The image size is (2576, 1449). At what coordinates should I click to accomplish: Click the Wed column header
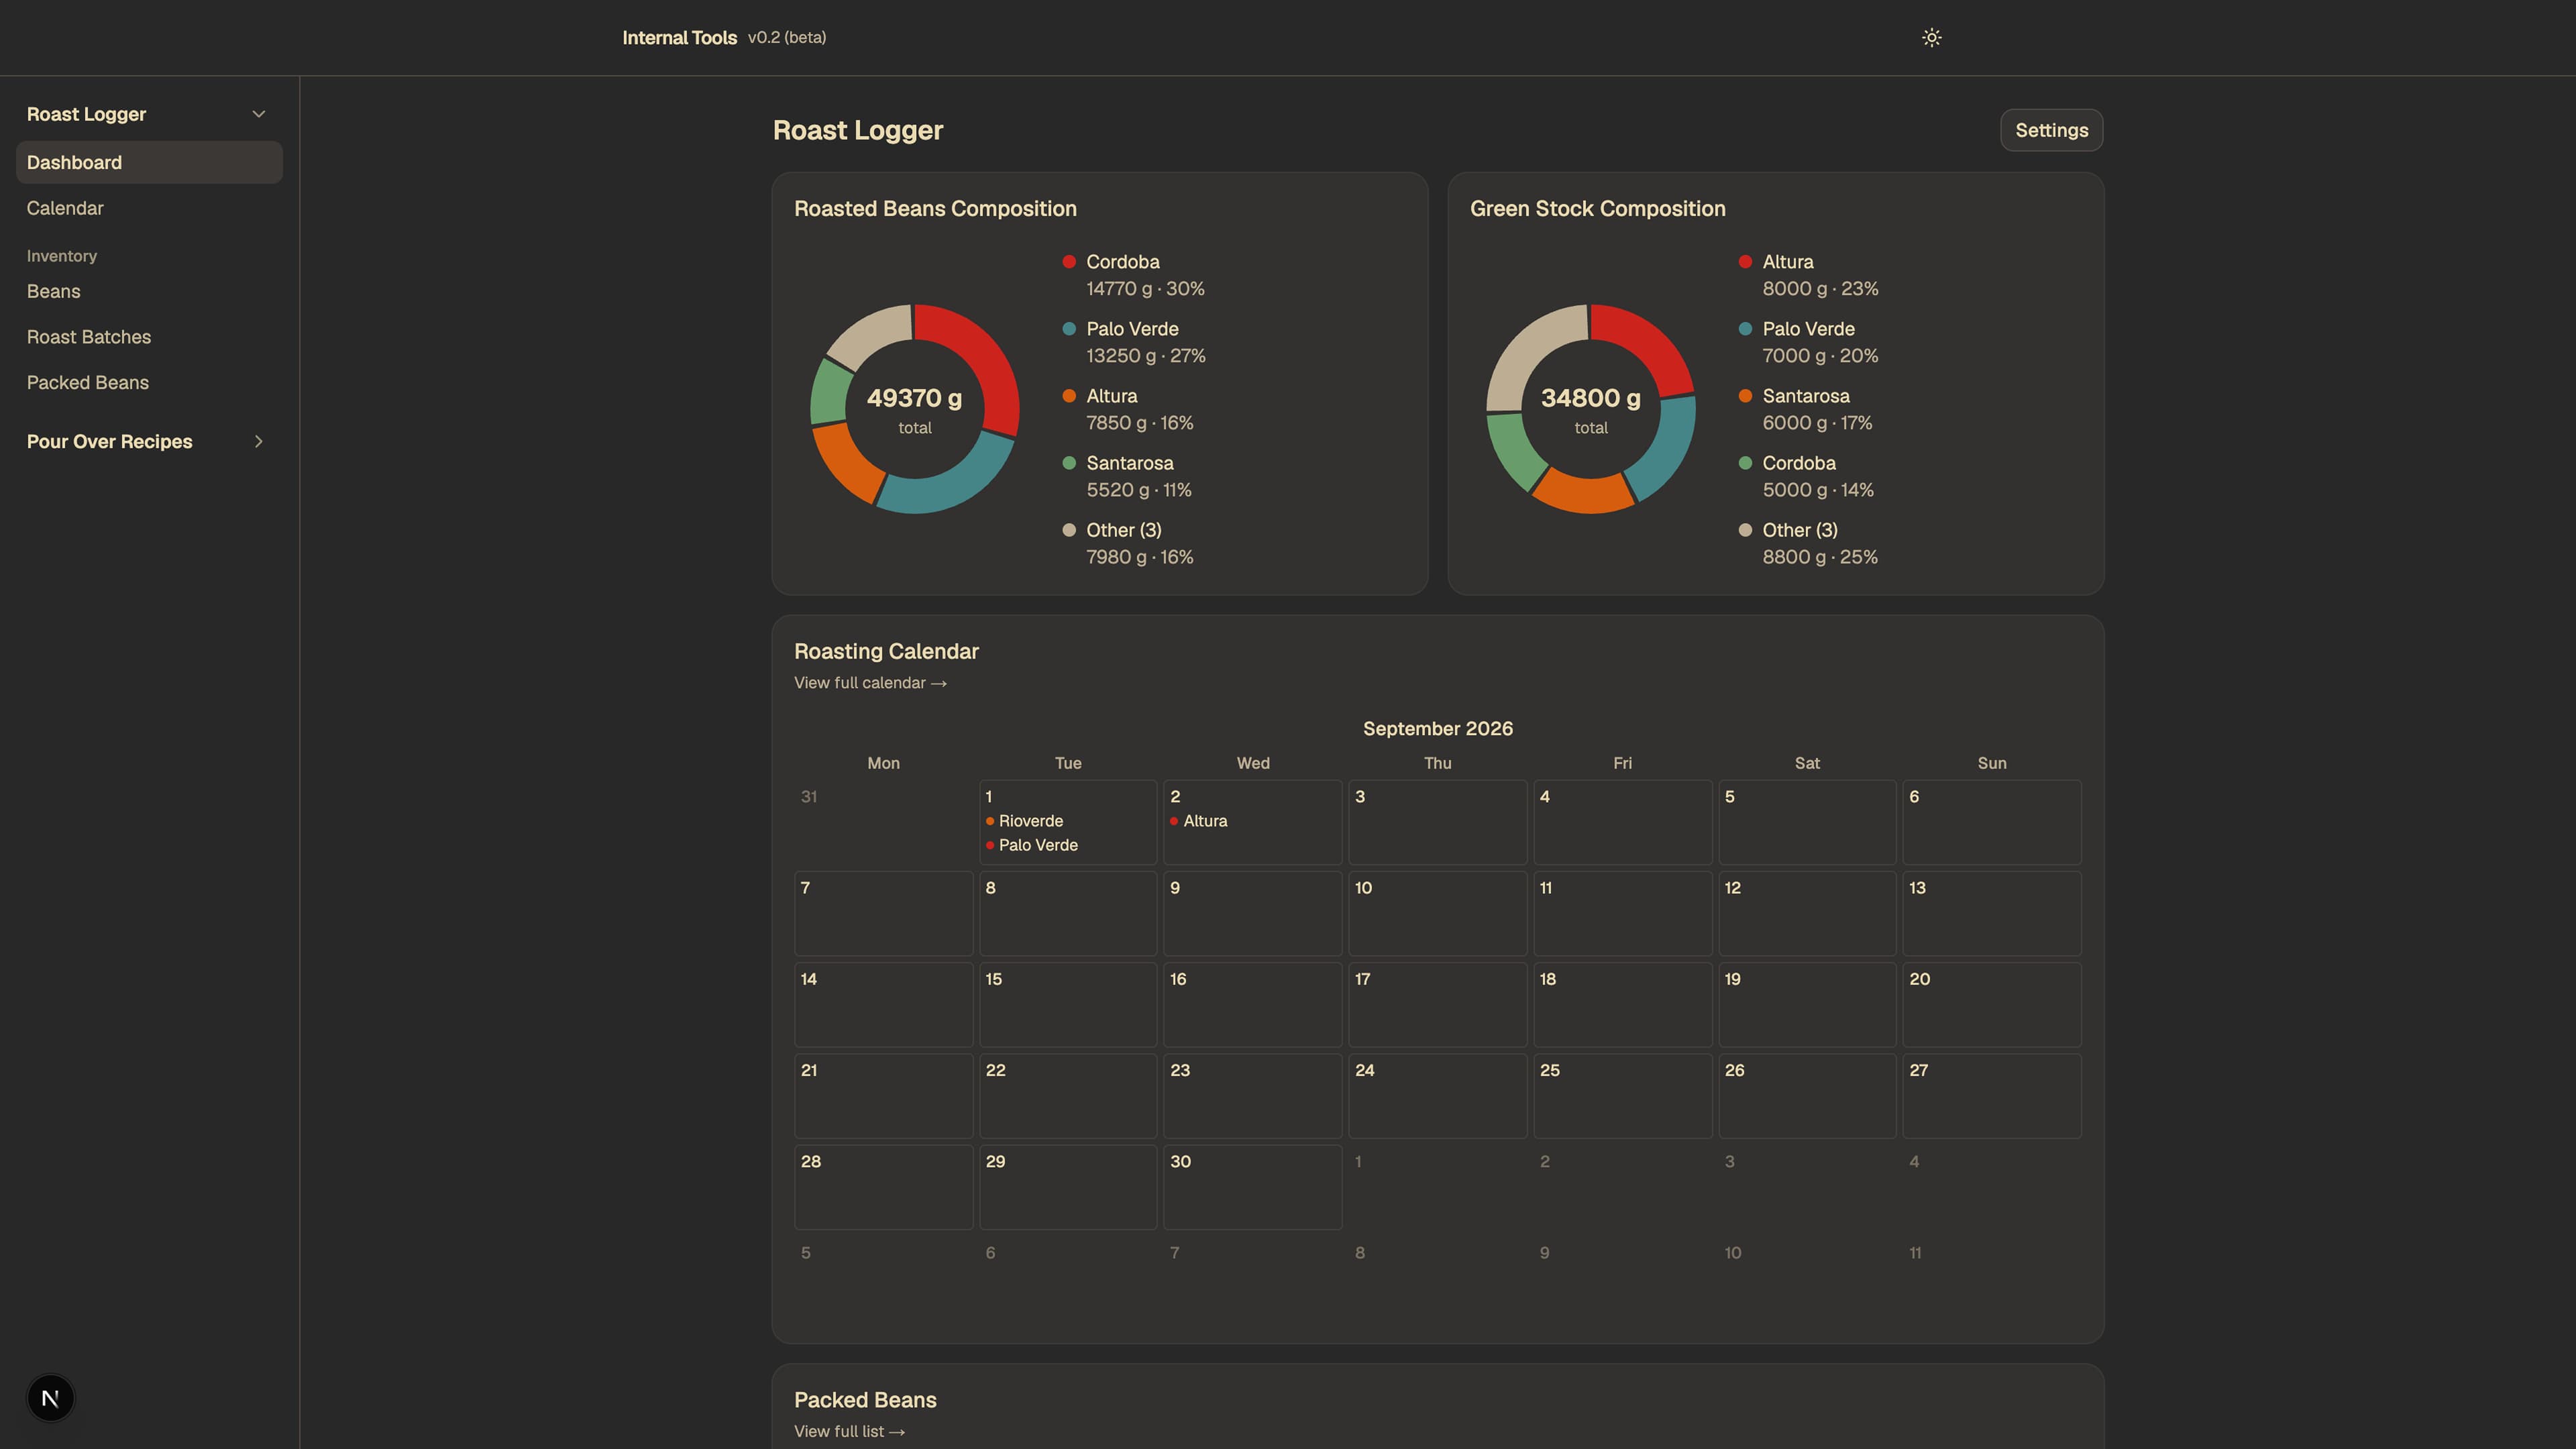[x=1252, y=763]
